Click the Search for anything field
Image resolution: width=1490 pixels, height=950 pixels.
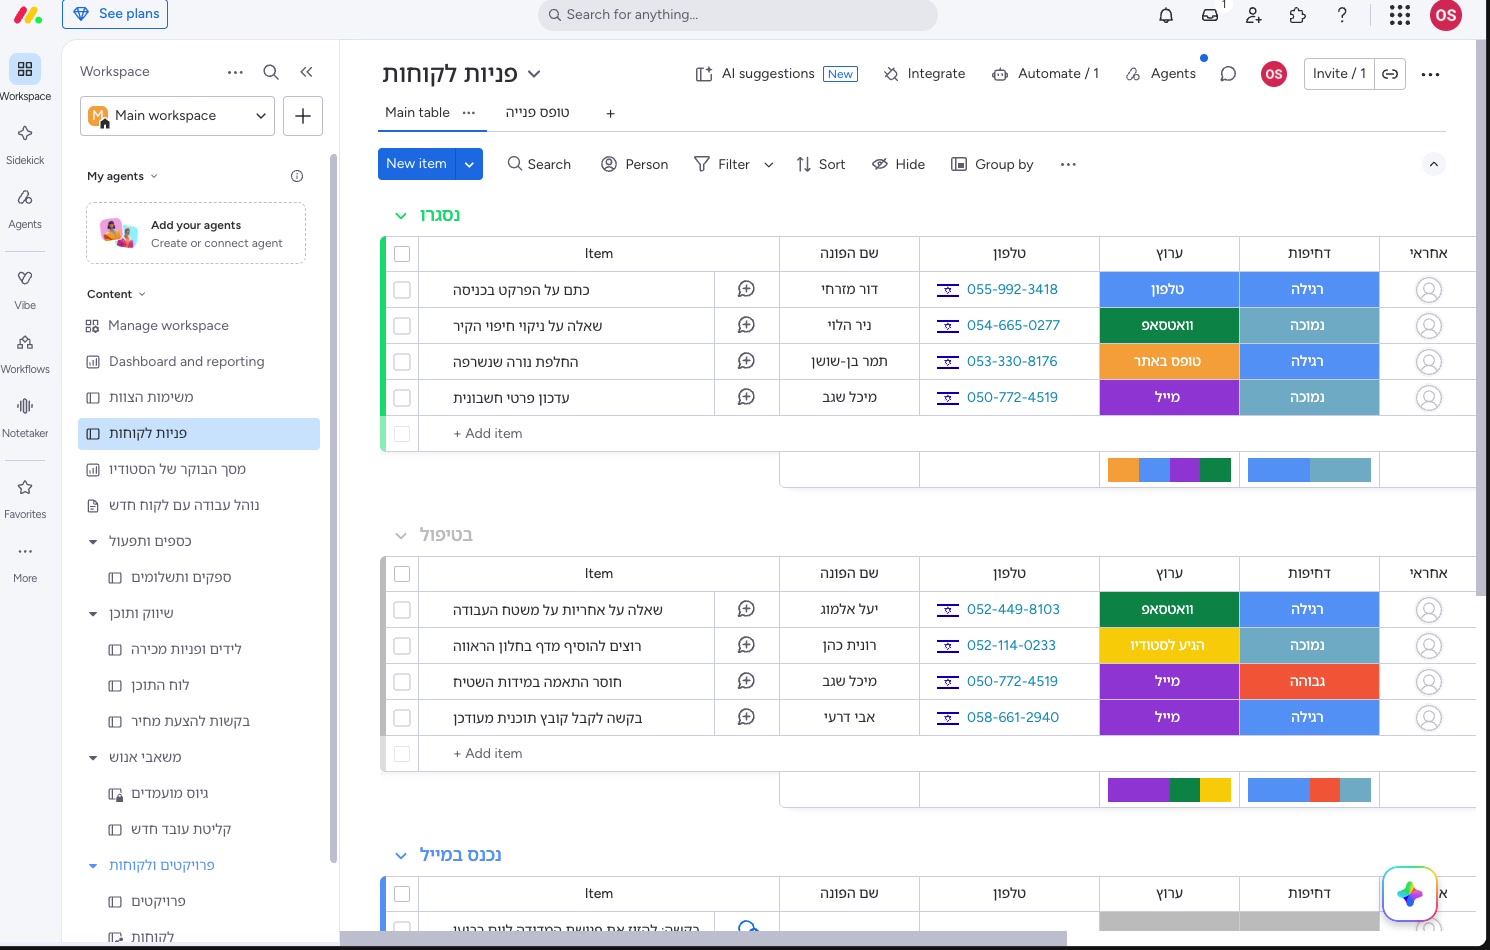click(738, 15)
